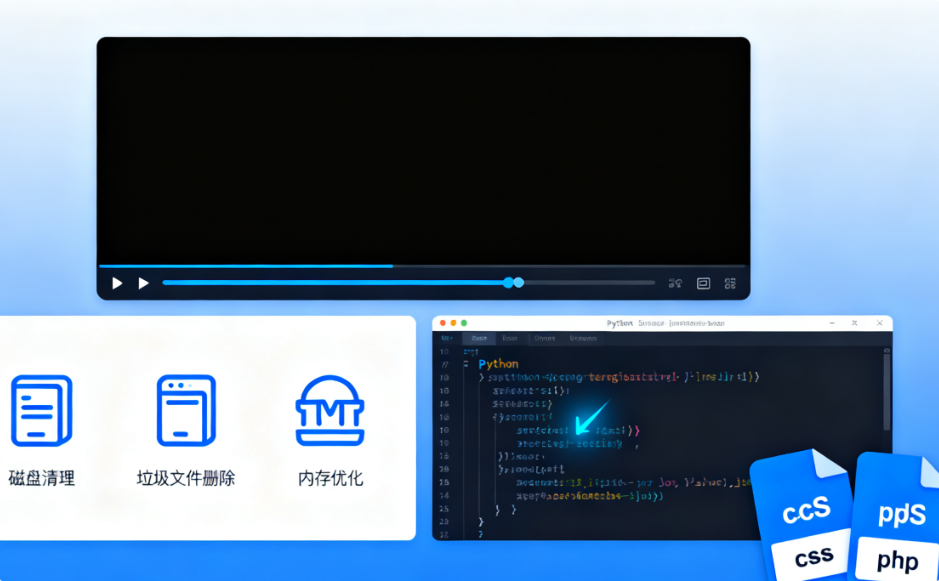Click the green macOS button on code editor
The height and width of the screenshot is (581, 939).
tap(463, 323)
